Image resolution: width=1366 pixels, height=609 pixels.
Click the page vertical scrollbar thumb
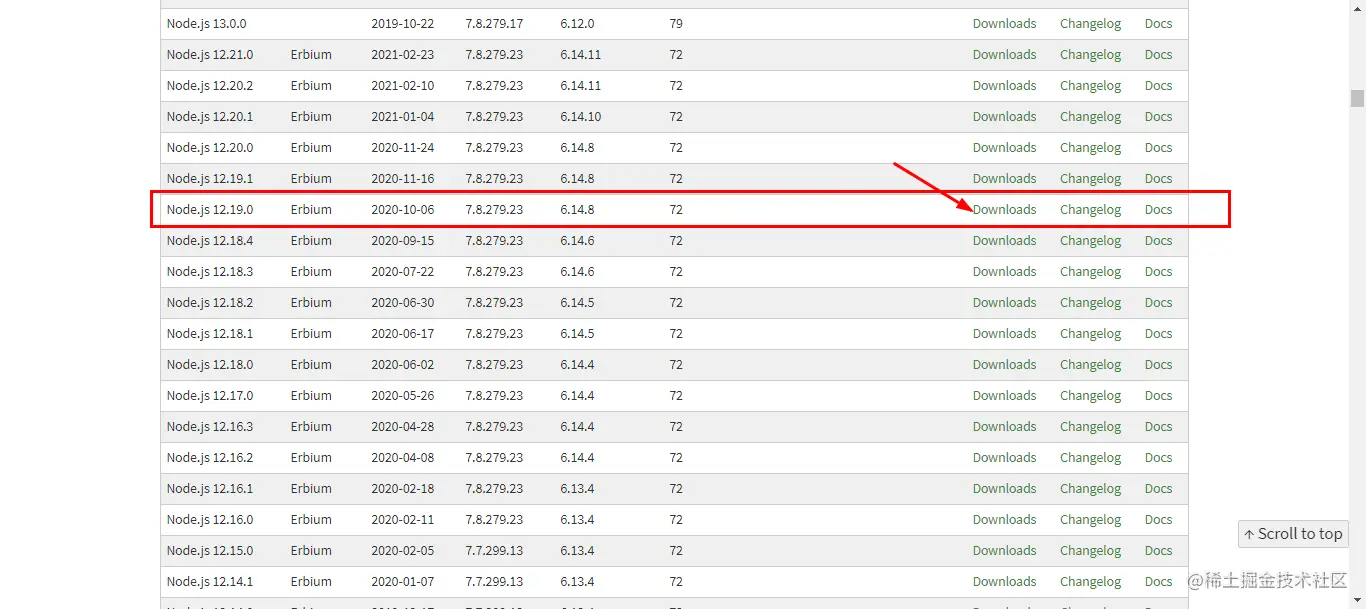point(1357,98)
